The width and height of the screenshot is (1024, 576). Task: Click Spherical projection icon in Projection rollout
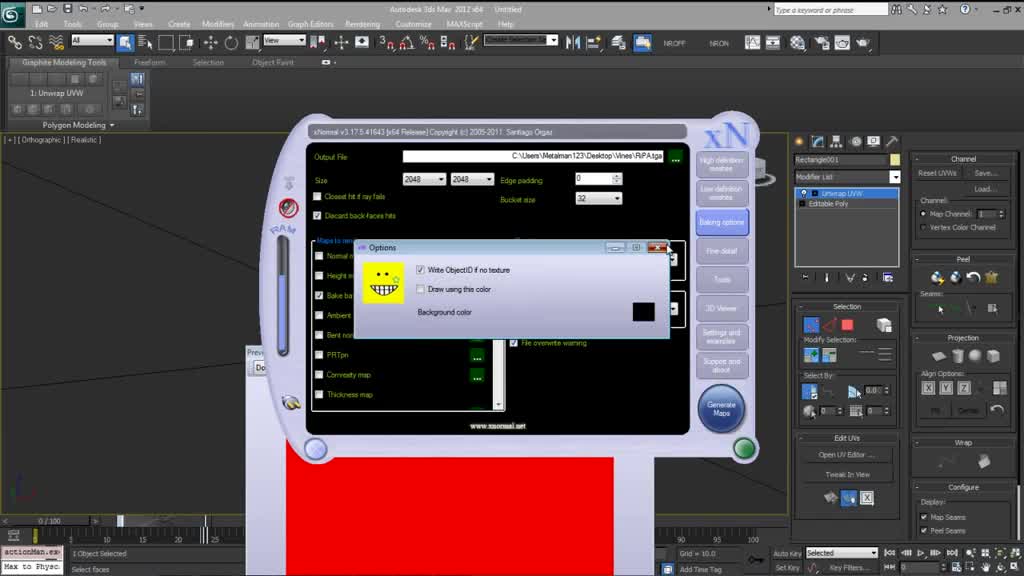tap(975, 356)
